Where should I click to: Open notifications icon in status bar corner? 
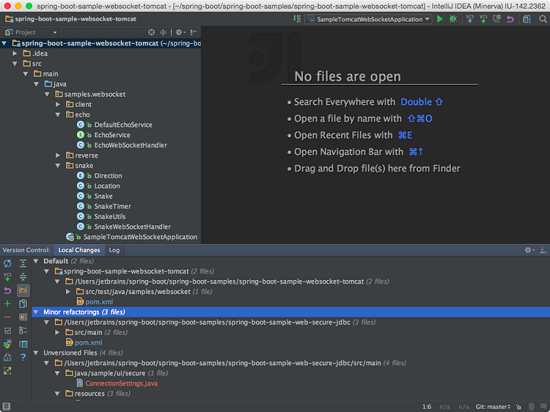[x=544, y=407]
